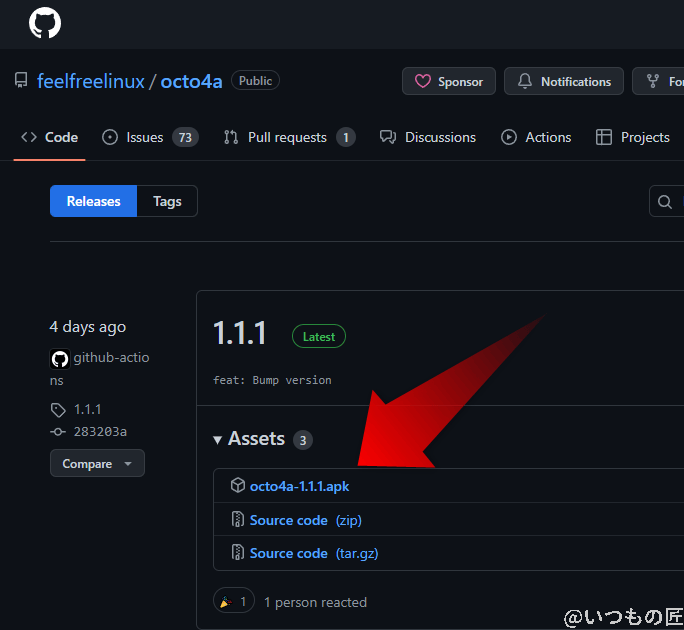Click the commit 283203a hash link
Image resolution: width=684 pixels, height=630 pixels.
pyautogui.click(x=100, y=431)
